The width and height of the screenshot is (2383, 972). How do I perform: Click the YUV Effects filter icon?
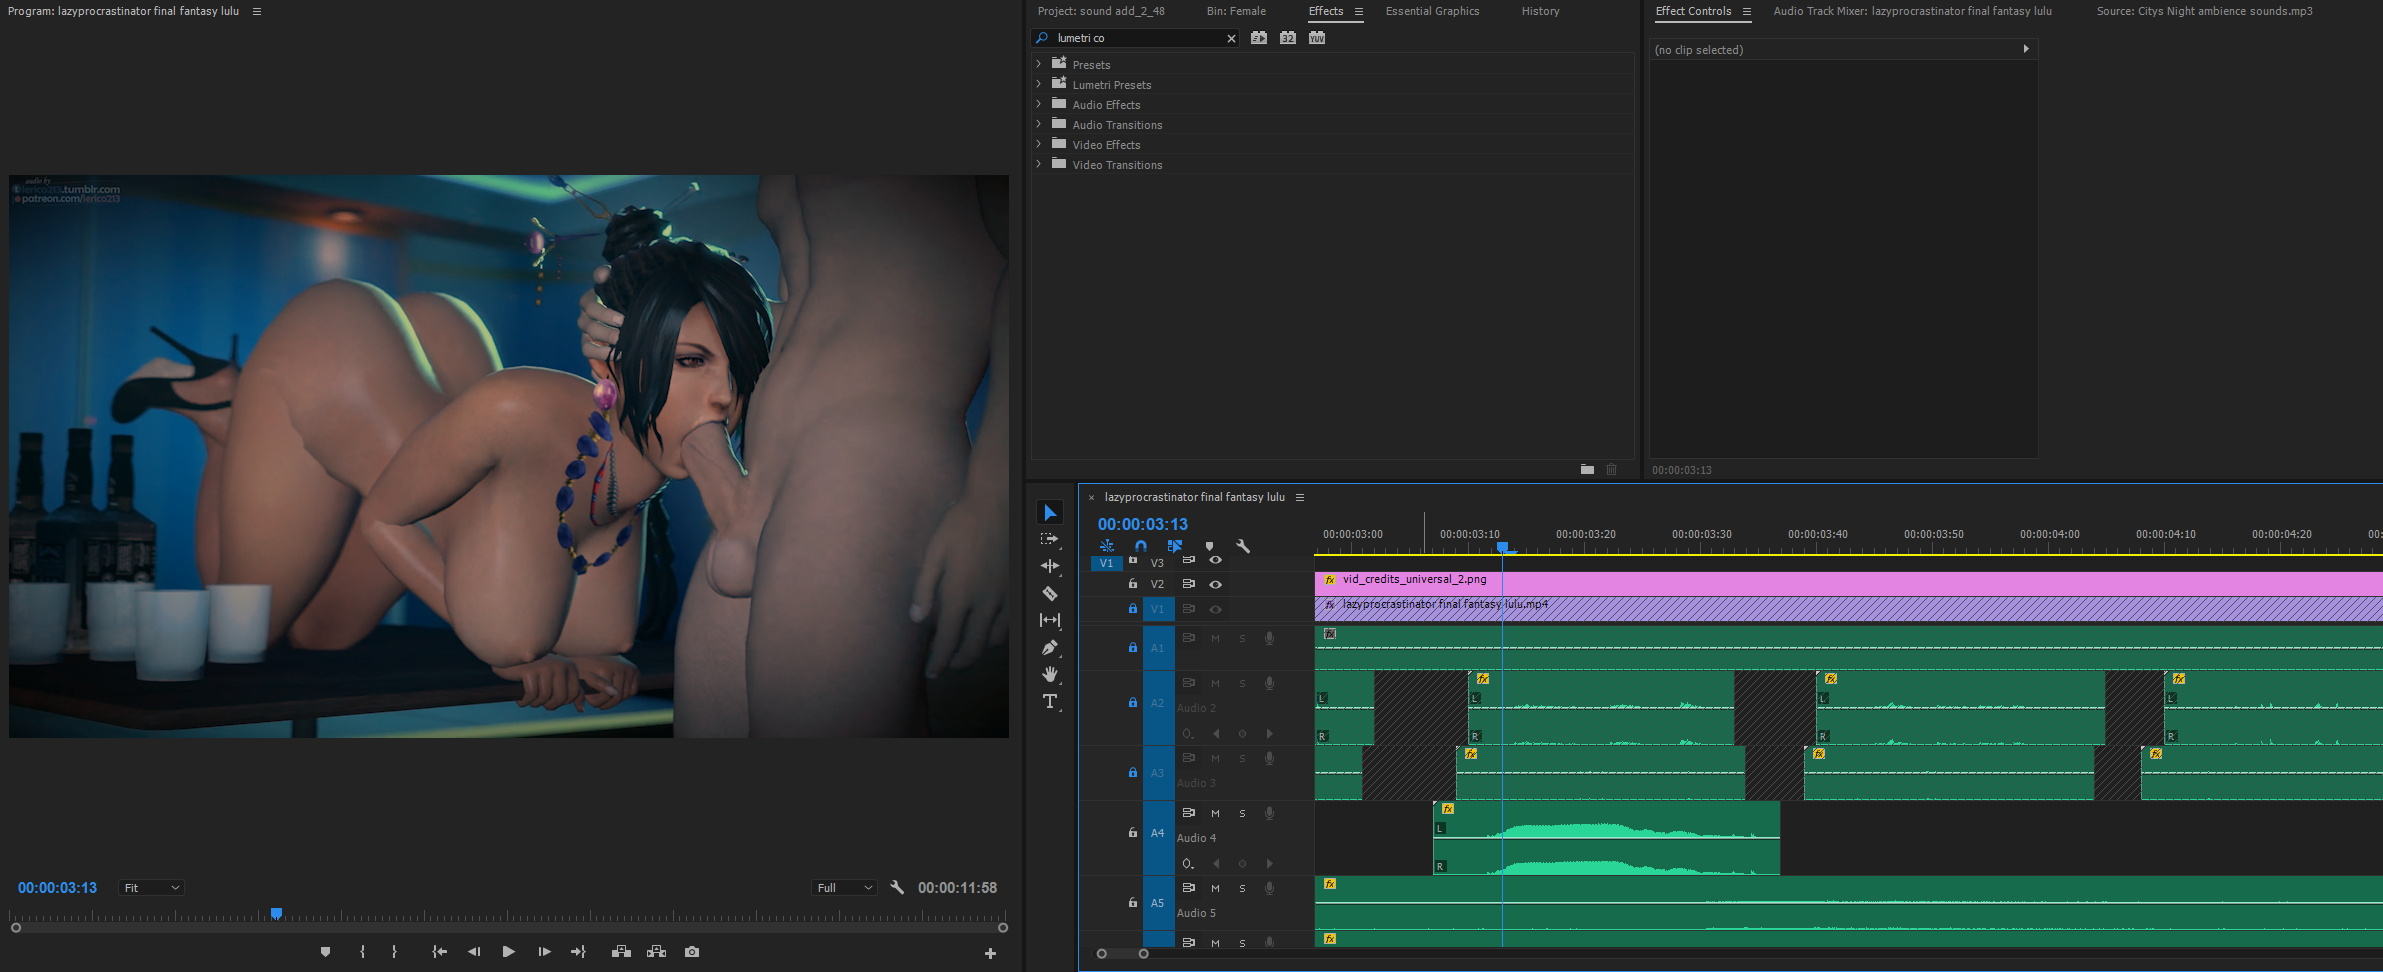point(1317,38)
